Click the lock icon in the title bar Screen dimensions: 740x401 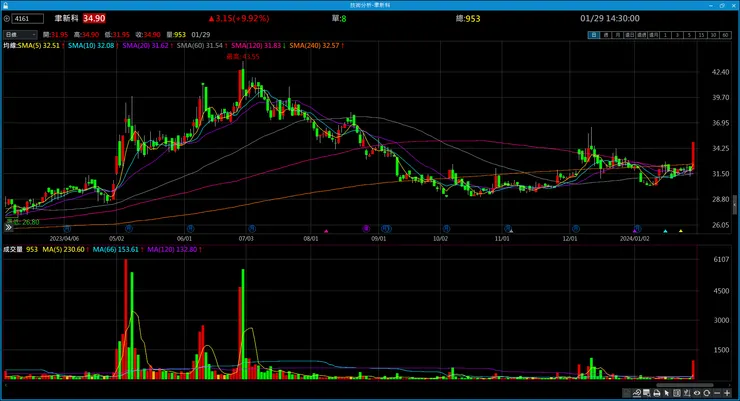coord(5,5)
